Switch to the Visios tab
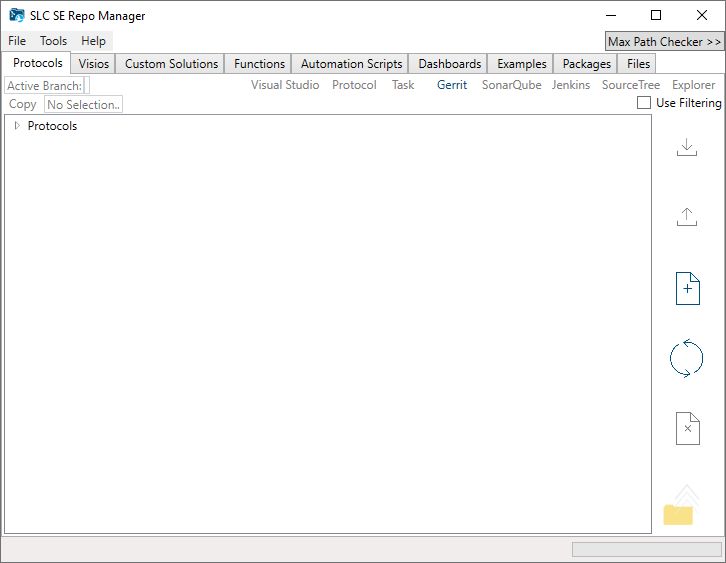This screenshot has height=563, width=726. coord(94,63)
